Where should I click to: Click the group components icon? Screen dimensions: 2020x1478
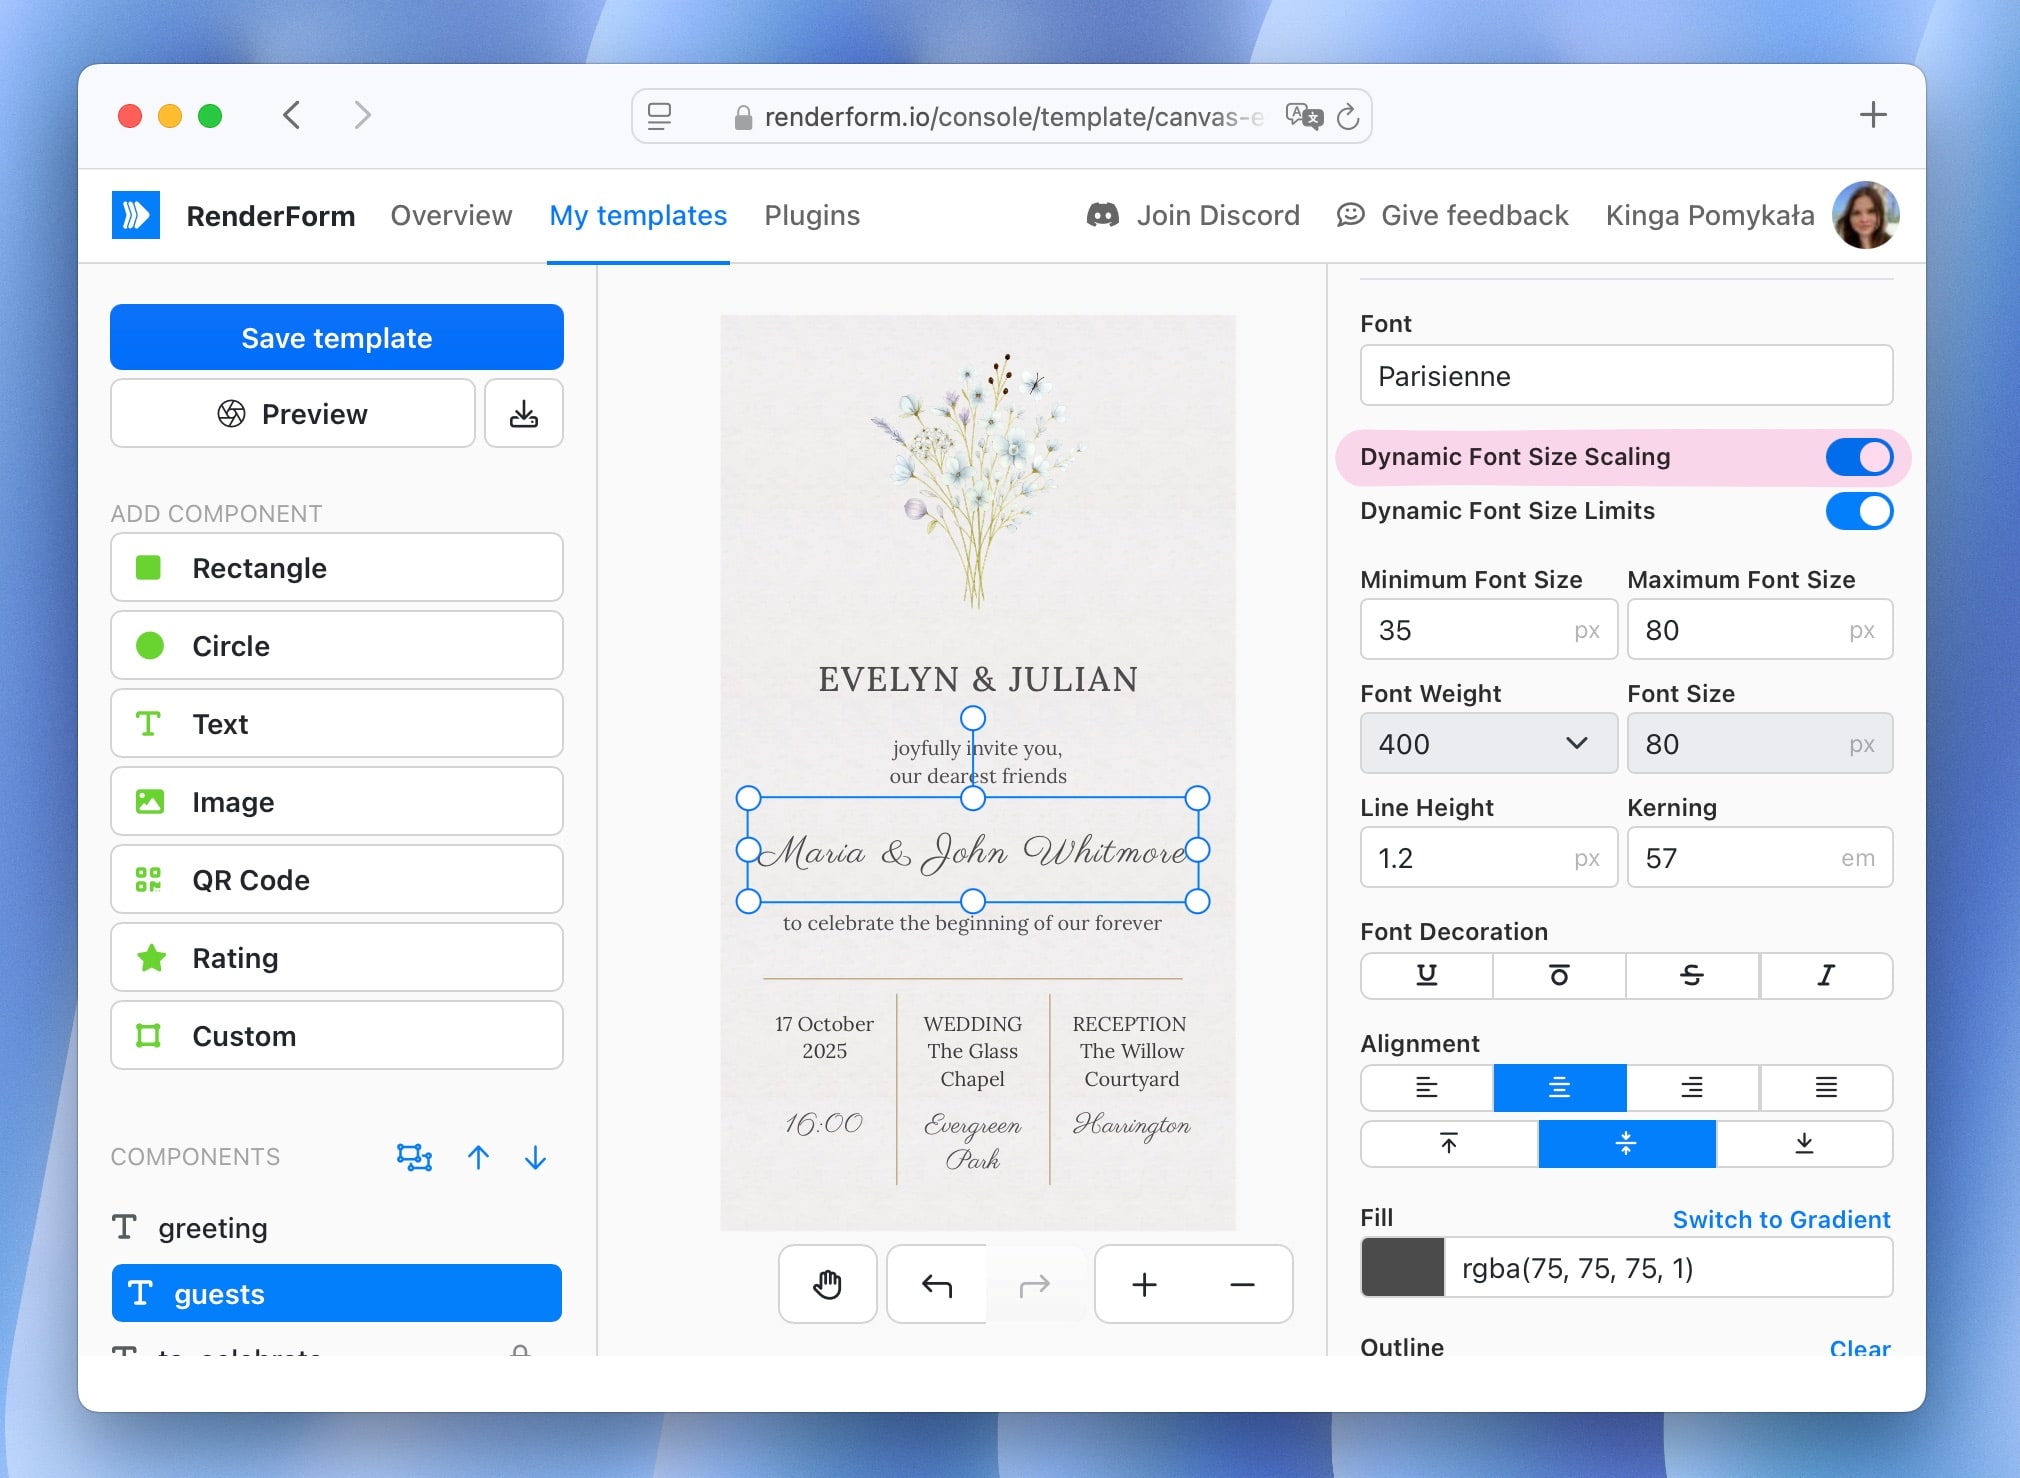pos(414,1157)
